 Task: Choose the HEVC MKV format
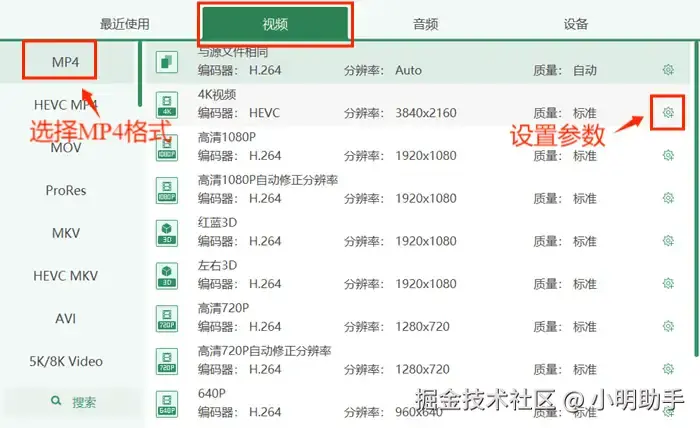[66, 276]
